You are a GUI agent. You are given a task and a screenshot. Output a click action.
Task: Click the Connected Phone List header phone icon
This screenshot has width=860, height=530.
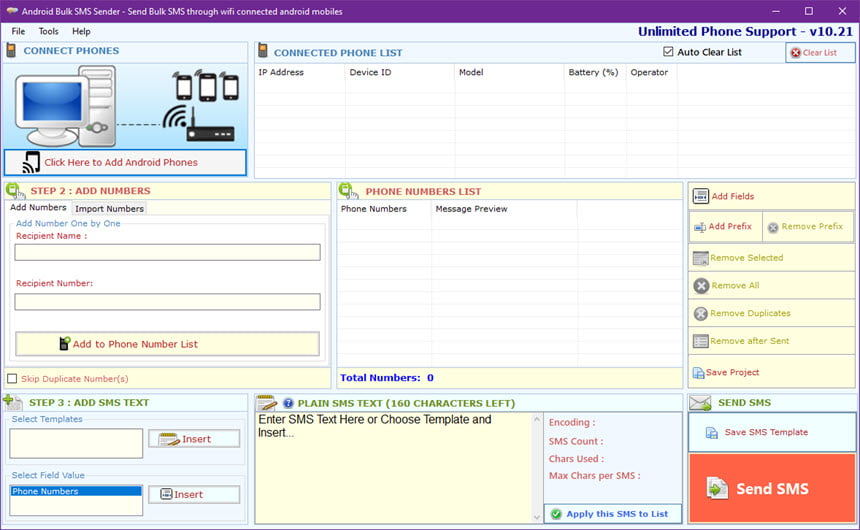(263, 50)
